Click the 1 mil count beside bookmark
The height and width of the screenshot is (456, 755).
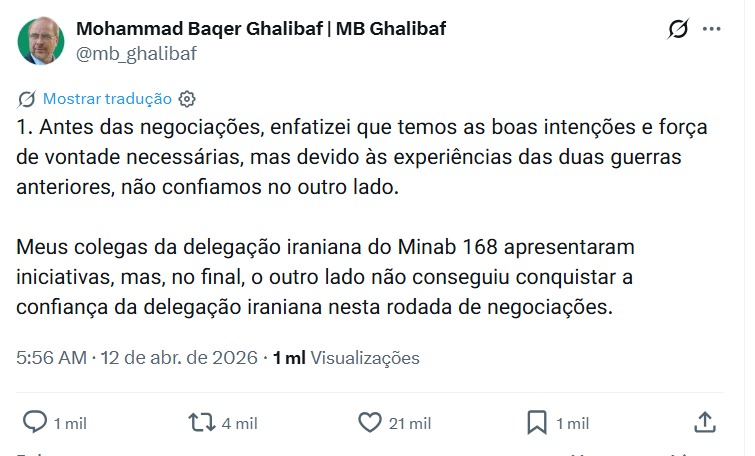coord(573,424)
